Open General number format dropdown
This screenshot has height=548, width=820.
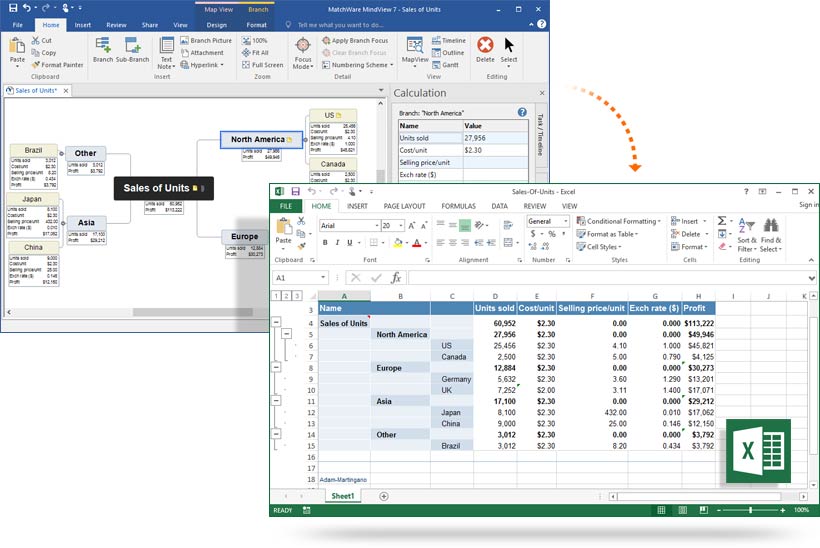(x=565, y=221)
